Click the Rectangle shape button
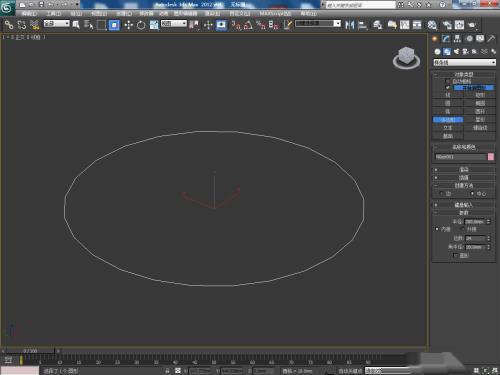This screenshot has height=375, width=500. 480,95
